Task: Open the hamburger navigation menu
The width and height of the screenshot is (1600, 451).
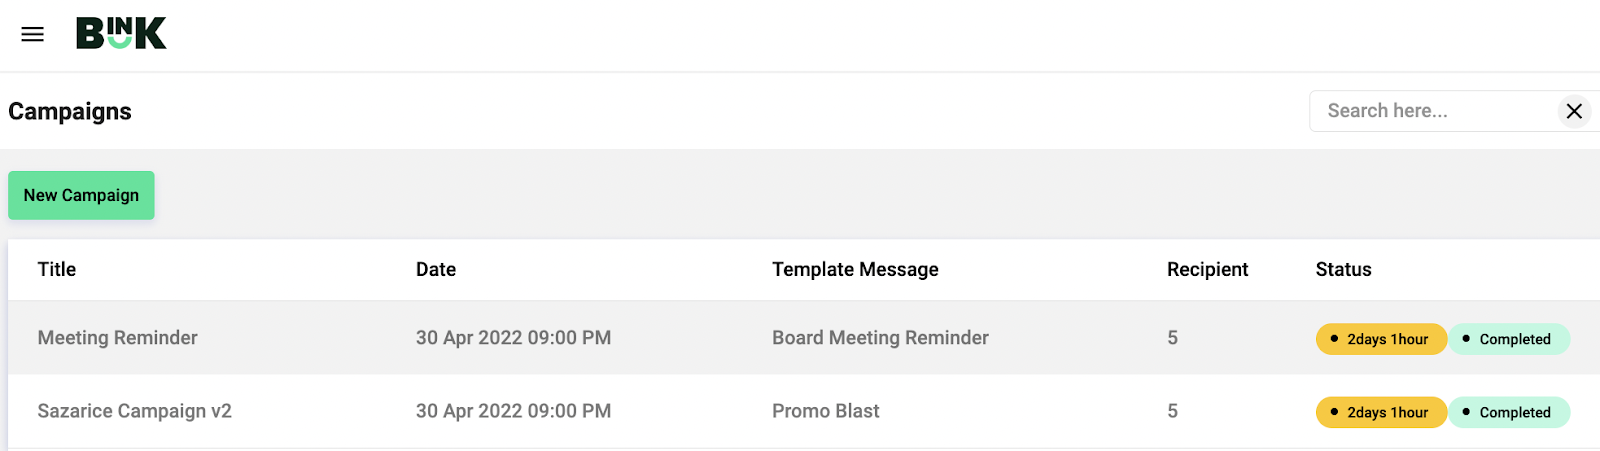Action: [x=32, y=34]
